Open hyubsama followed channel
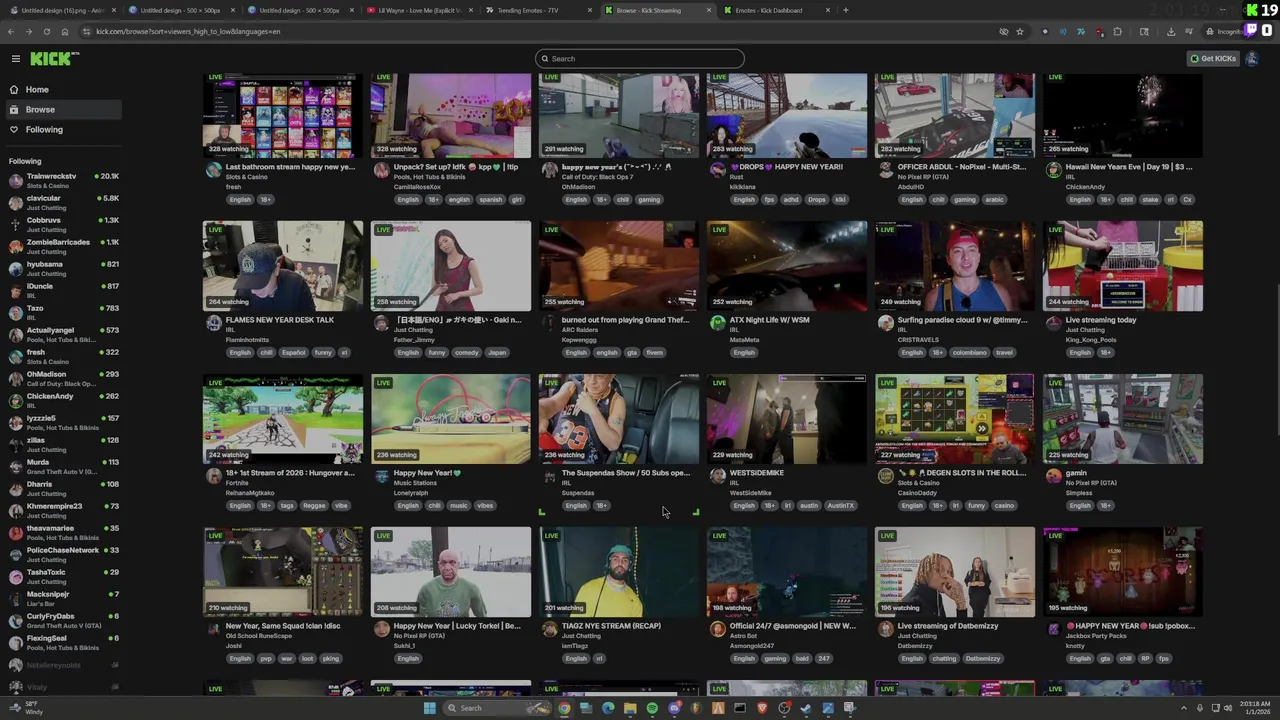Image resolution: width=1280 pixels, height=720 pixels. click(62, 268)
